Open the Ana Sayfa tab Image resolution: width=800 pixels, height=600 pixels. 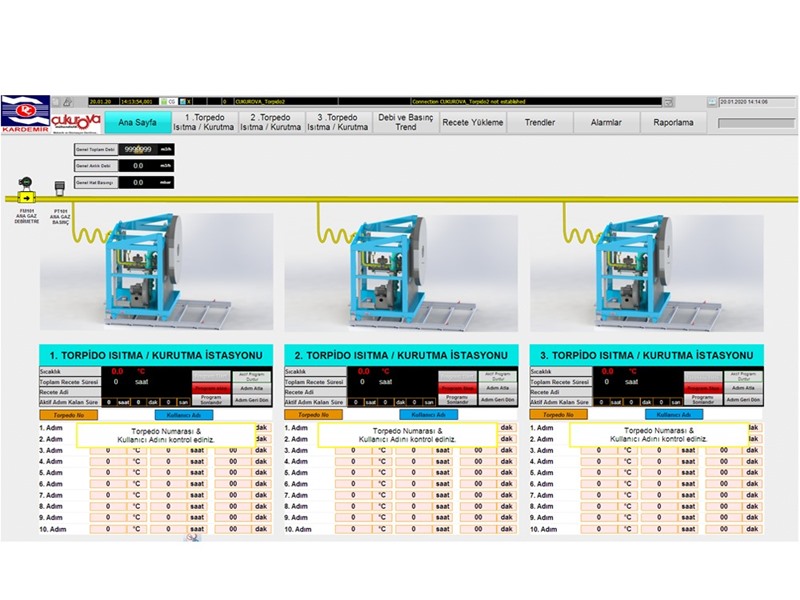137,122
